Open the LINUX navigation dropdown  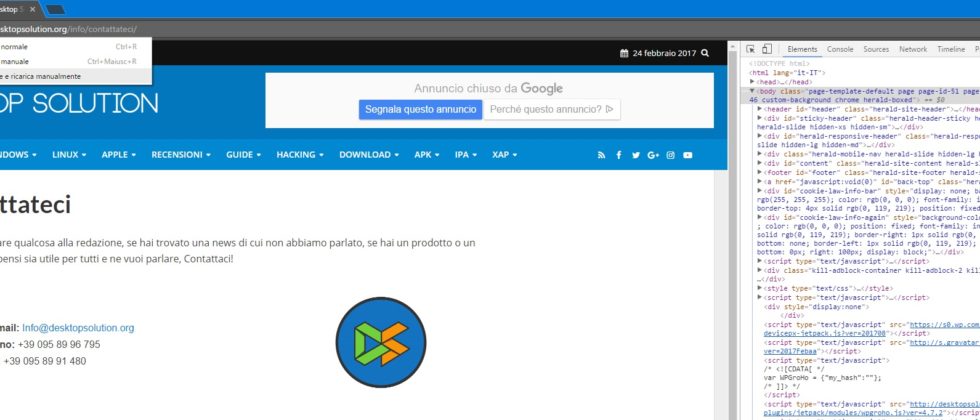(x=69, y=154)
